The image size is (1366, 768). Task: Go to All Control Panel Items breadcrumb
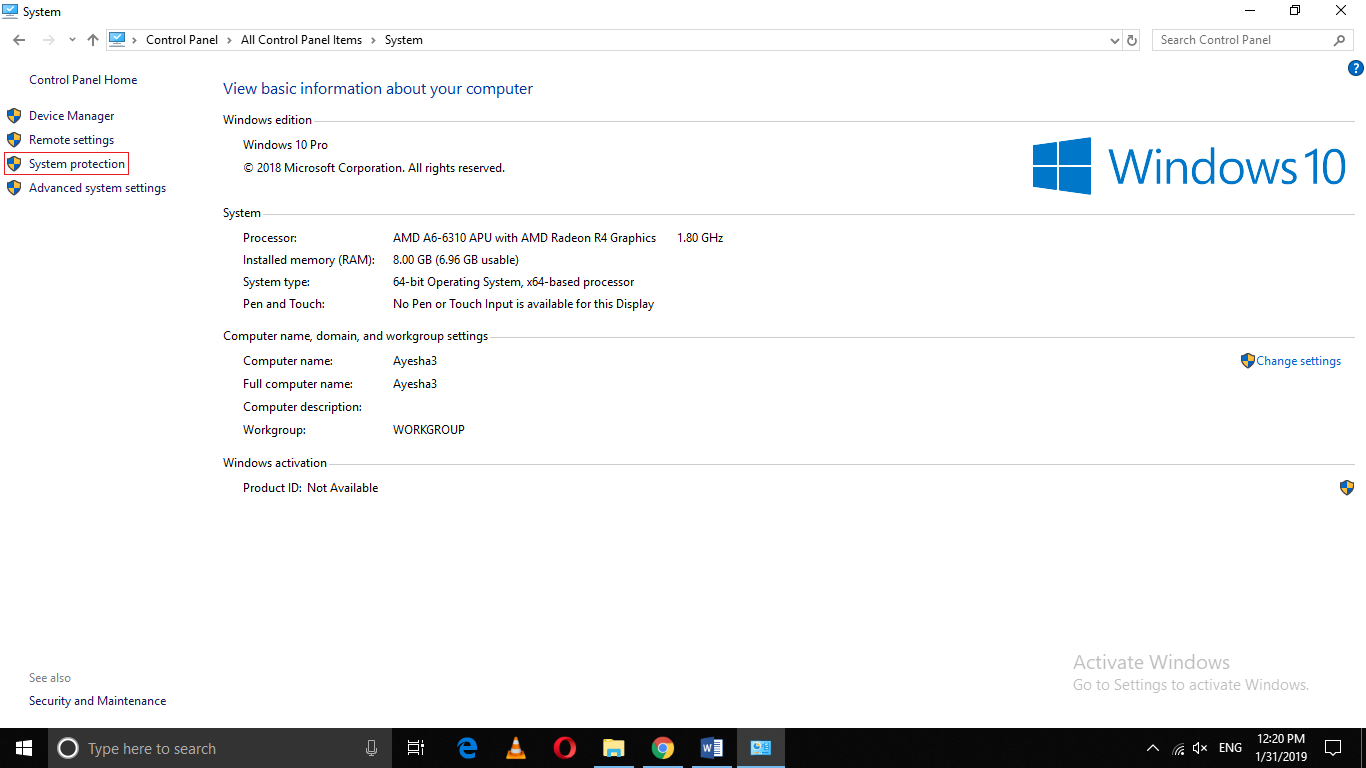click(301, 39)
